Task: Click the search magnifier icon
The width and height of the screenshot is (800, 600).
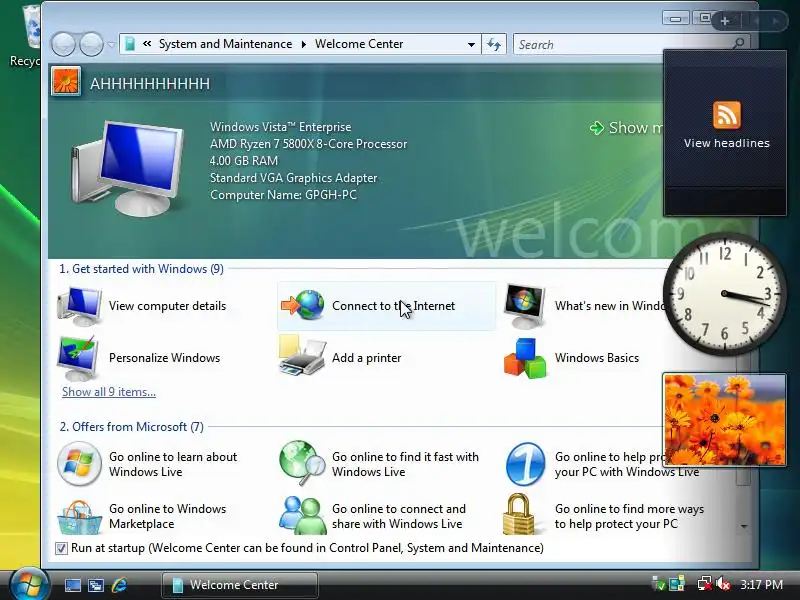Action: 738,44
